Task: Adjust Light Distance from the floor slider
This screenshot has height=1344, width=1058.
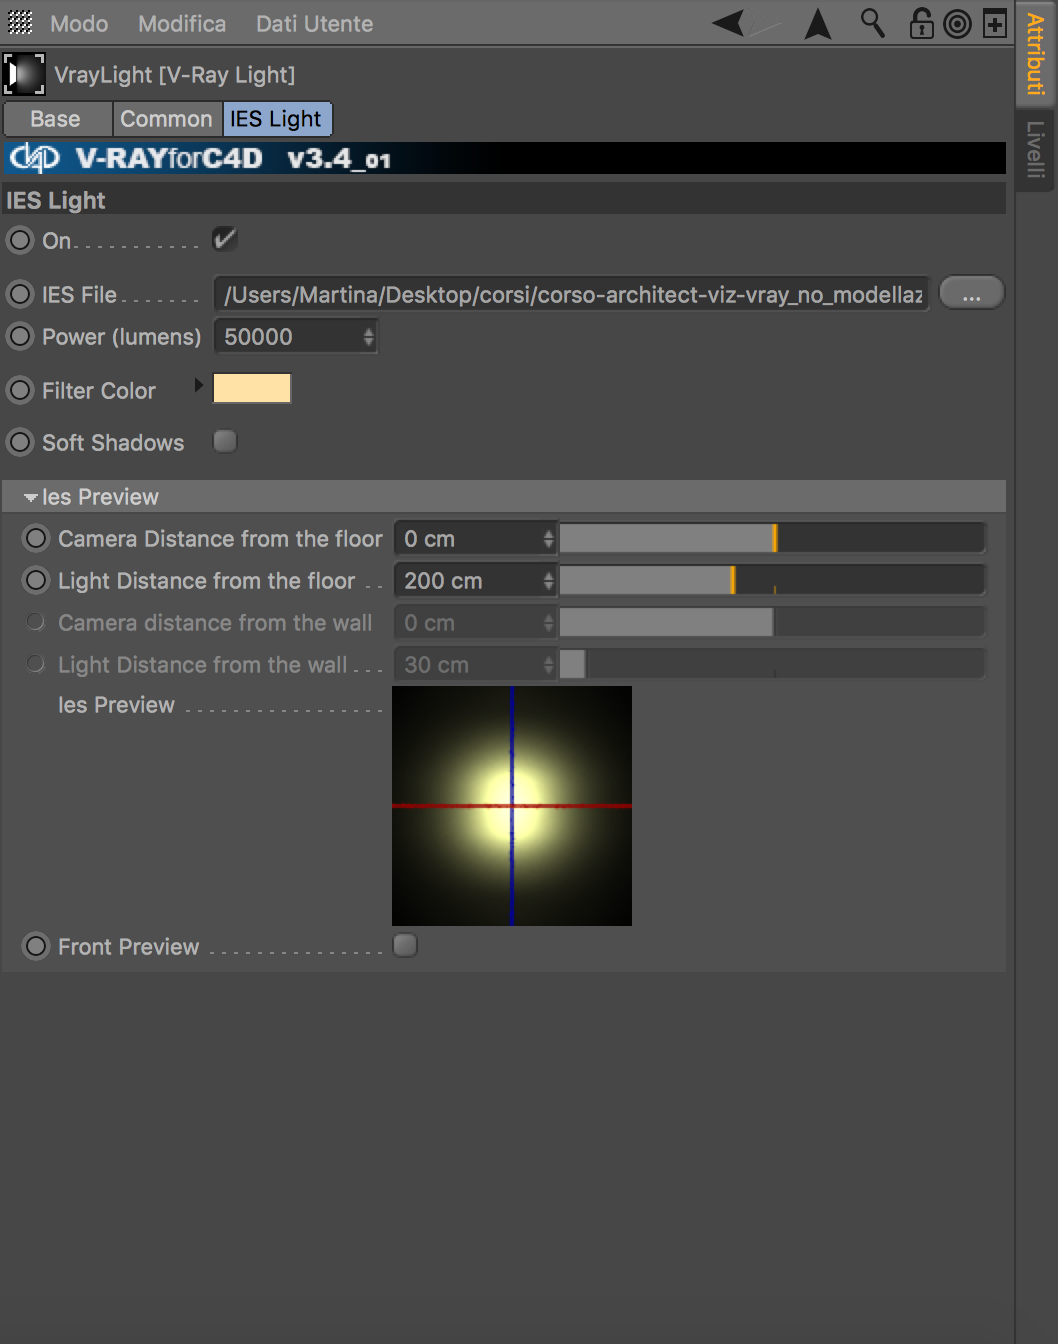Action: coord(772,580)
